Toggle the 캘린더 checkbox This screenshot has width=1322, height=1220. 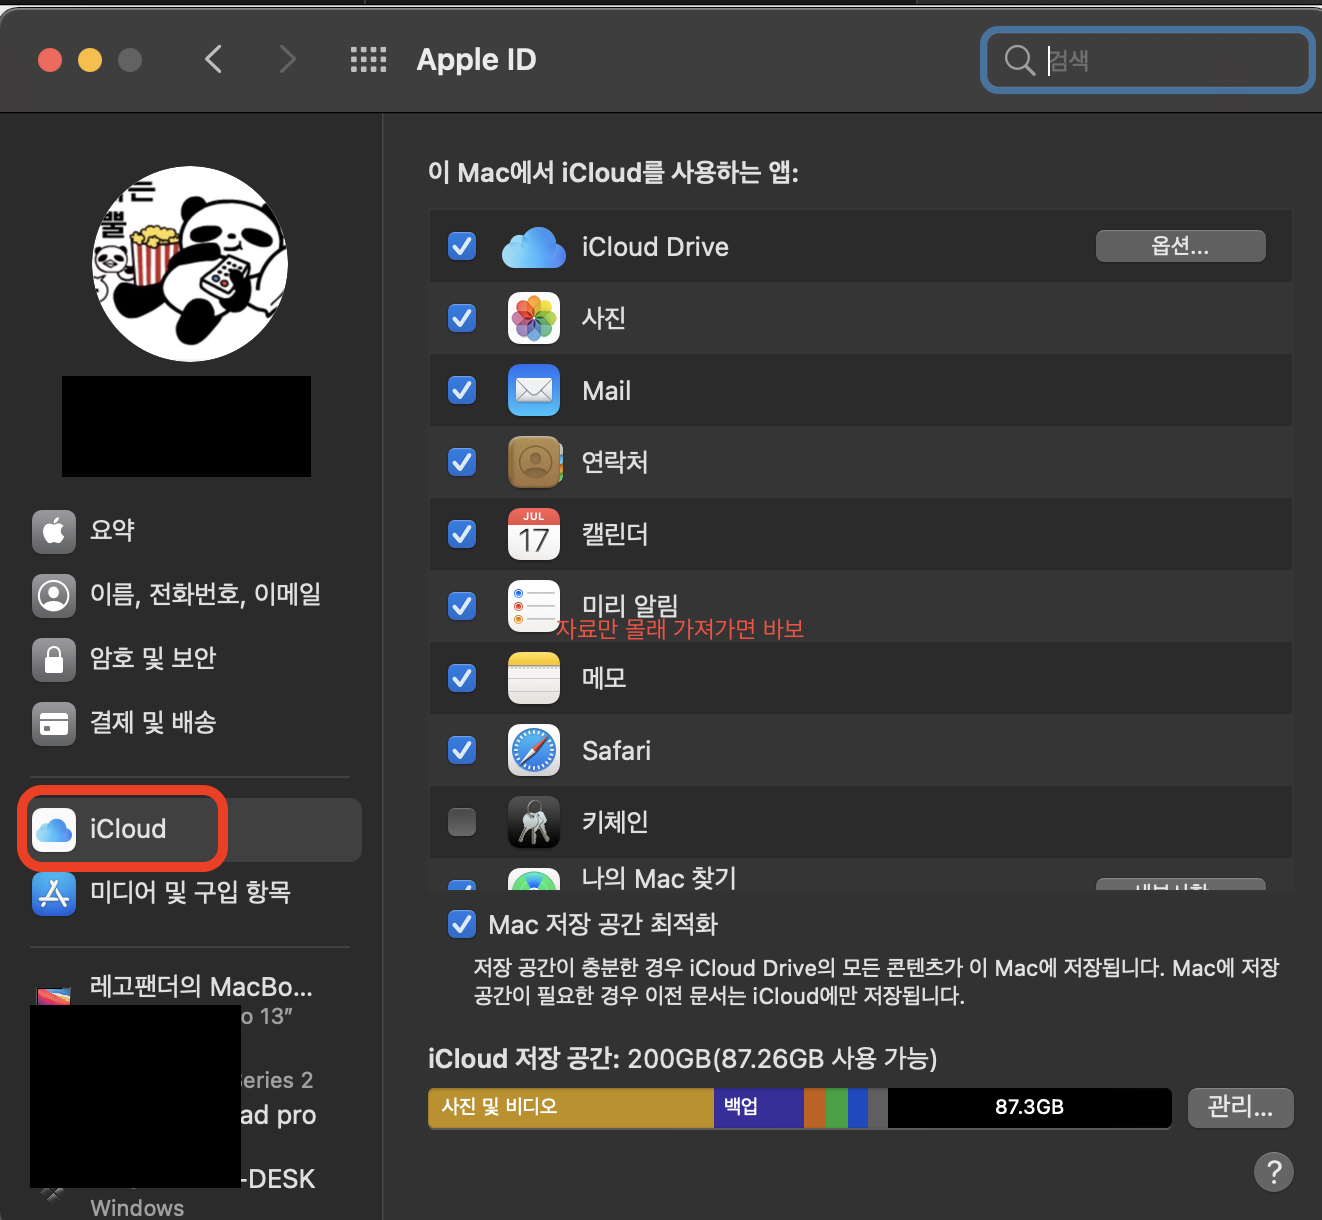coord(462,534)
